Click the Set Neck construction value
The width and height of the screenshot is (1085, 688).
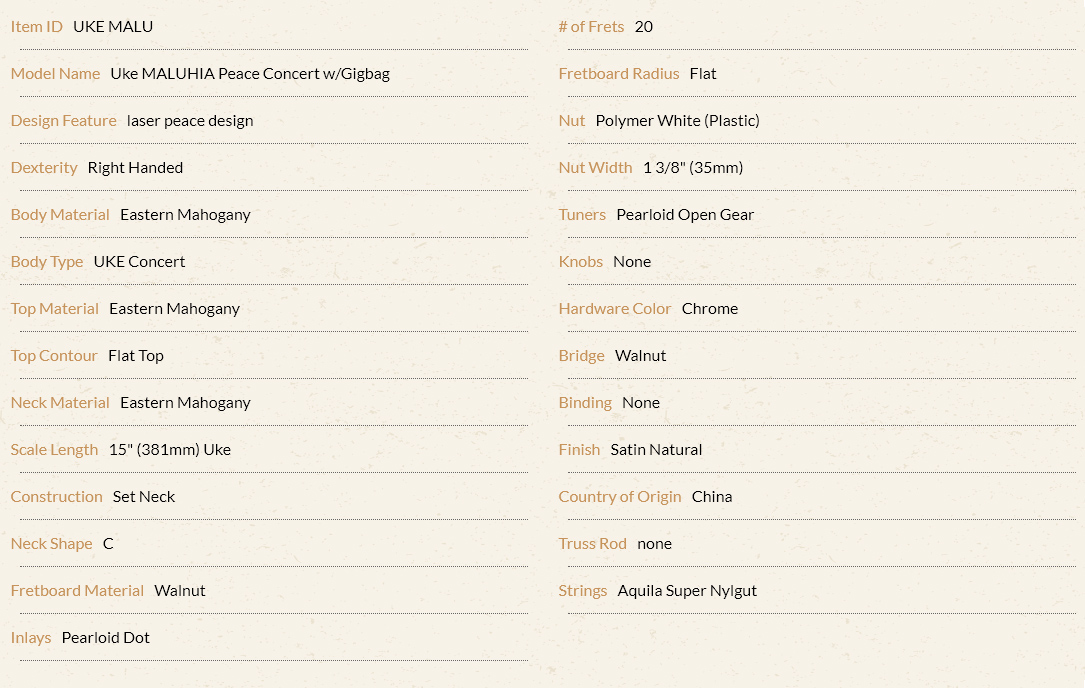(x=144, y=497)
